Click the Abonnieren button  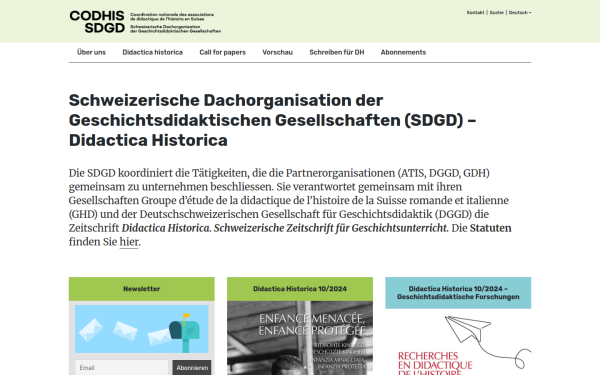click(192, 368)
